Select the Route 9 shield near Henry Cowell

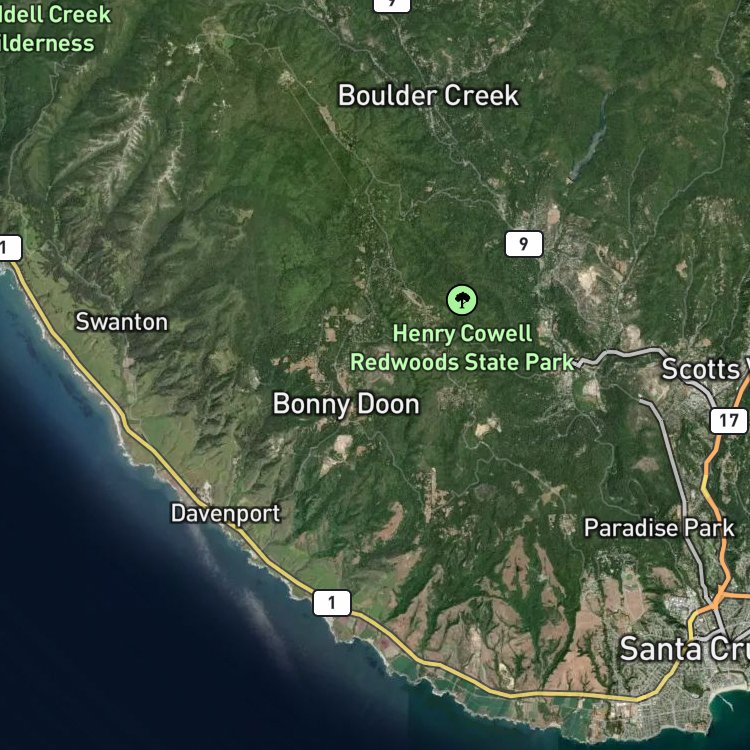point(524,244)
